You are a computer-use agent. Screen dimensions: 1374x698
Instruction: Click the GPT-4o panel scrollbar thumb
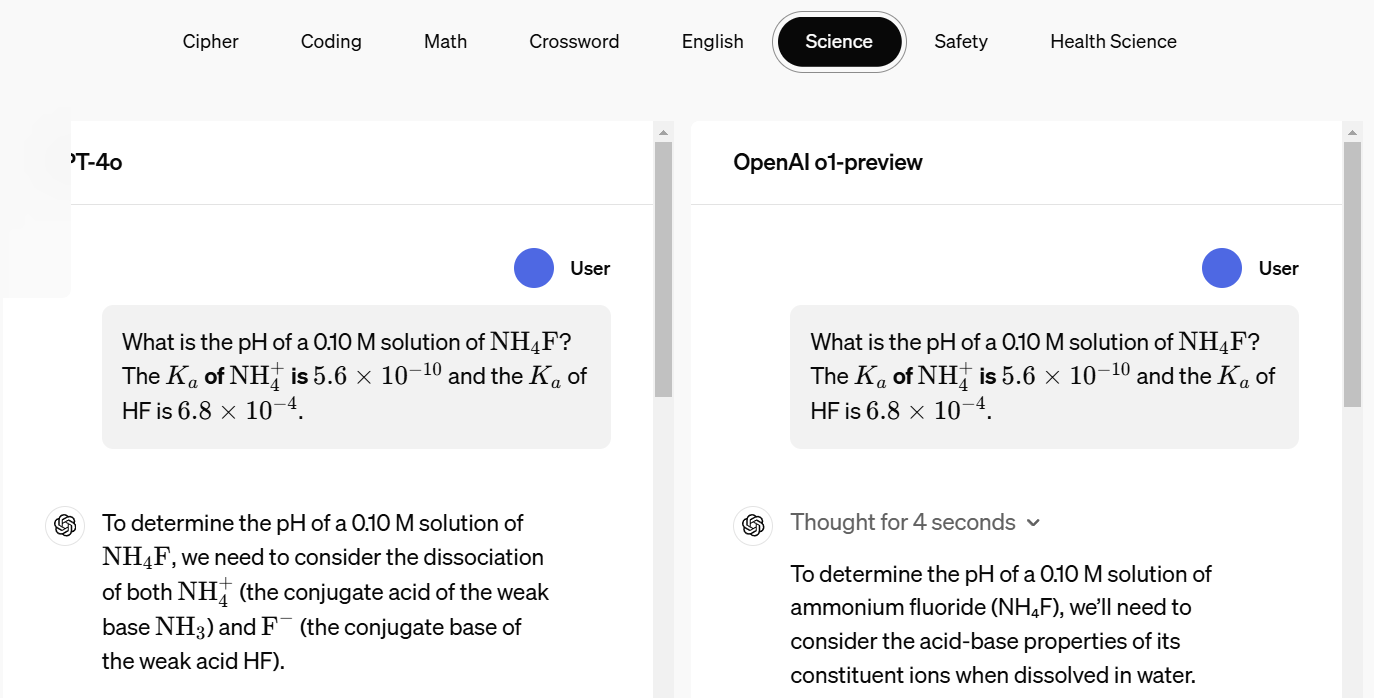663,269
